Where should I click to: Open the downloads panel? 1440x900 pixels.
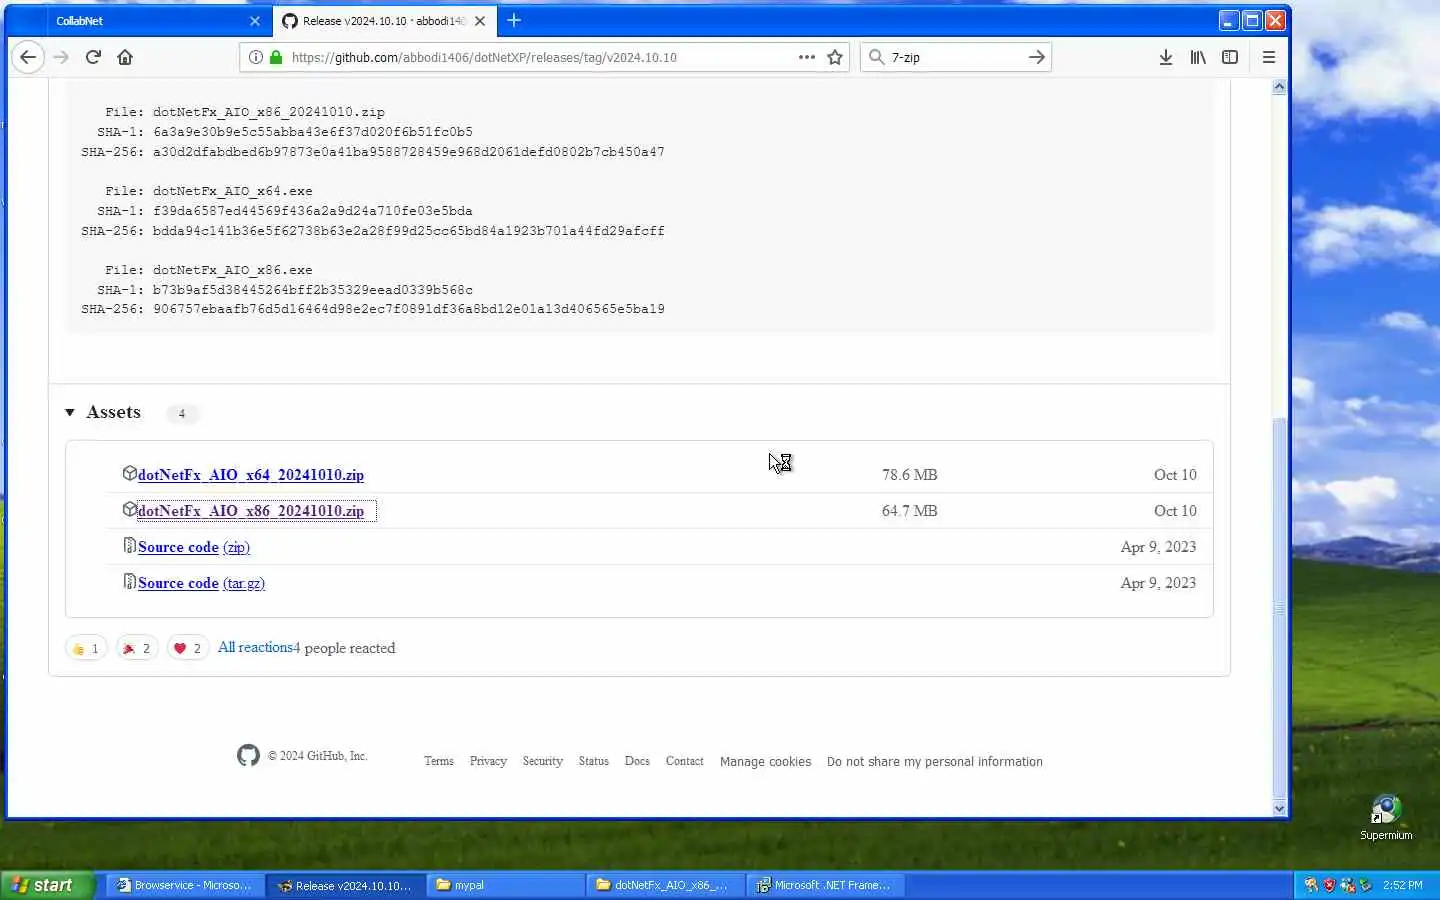[x=1166, y=57]
